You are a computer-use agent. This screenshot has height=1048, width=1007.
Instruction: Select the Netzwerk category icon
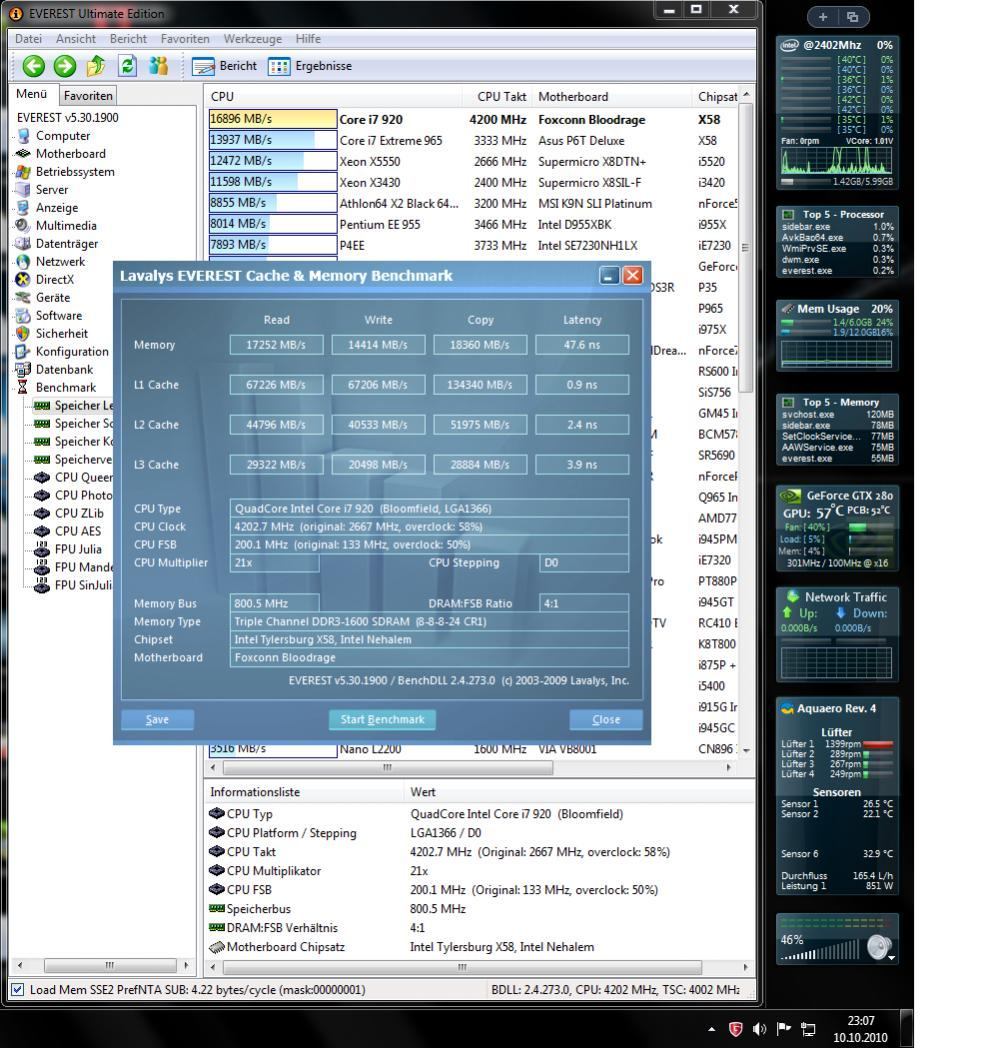coord(23,262)
